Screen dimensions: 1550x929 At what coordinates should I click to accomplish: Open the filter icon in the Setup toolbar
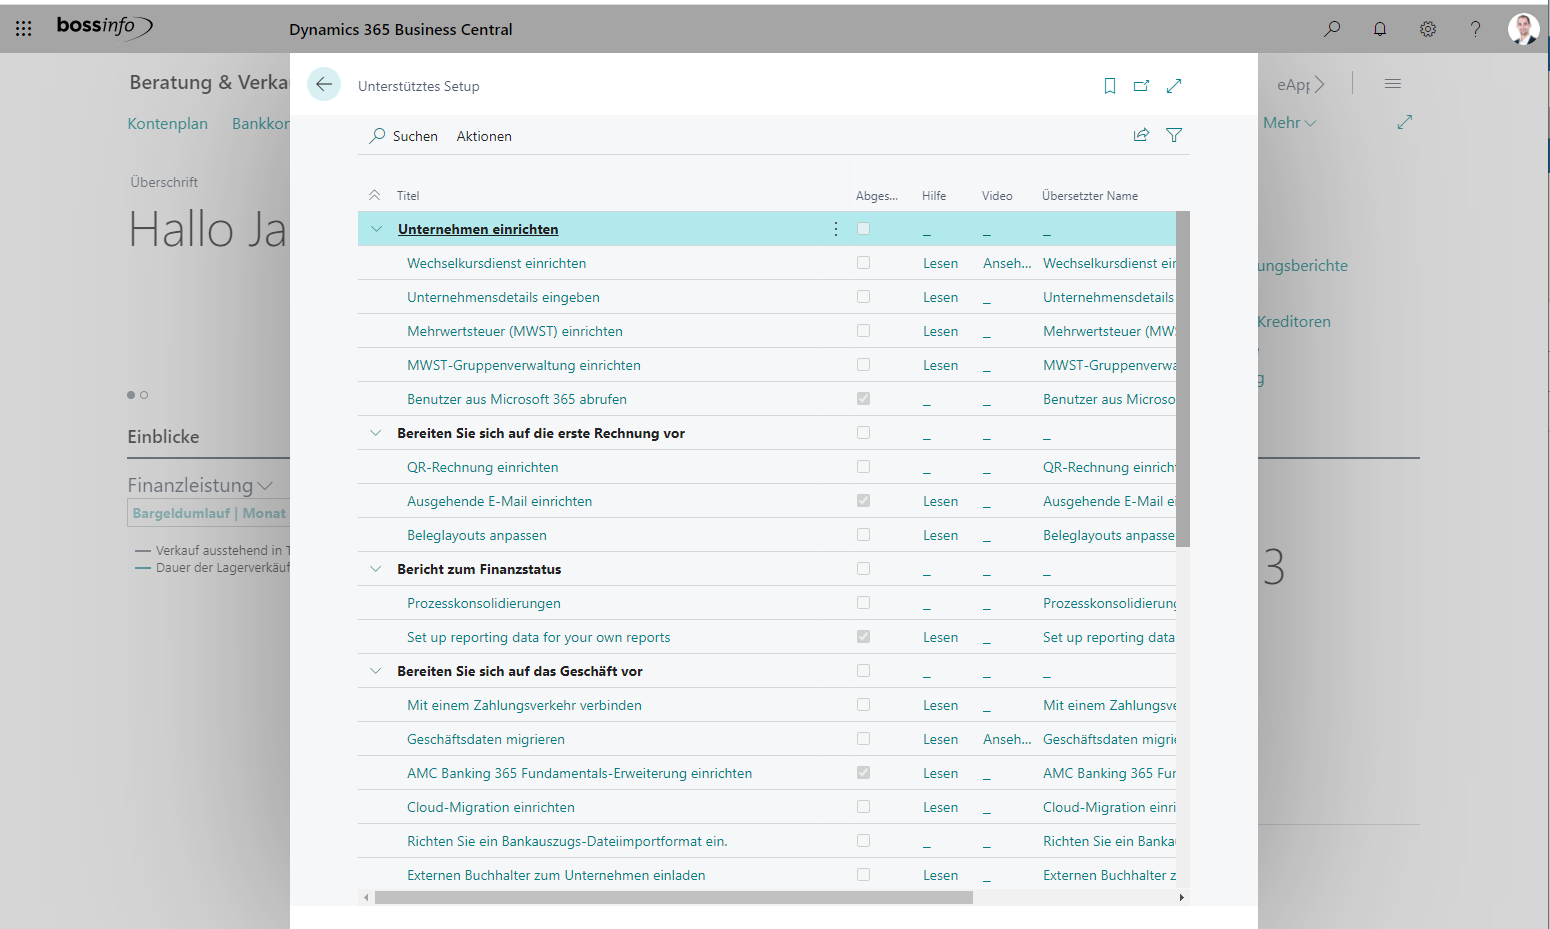(1174, 134)
